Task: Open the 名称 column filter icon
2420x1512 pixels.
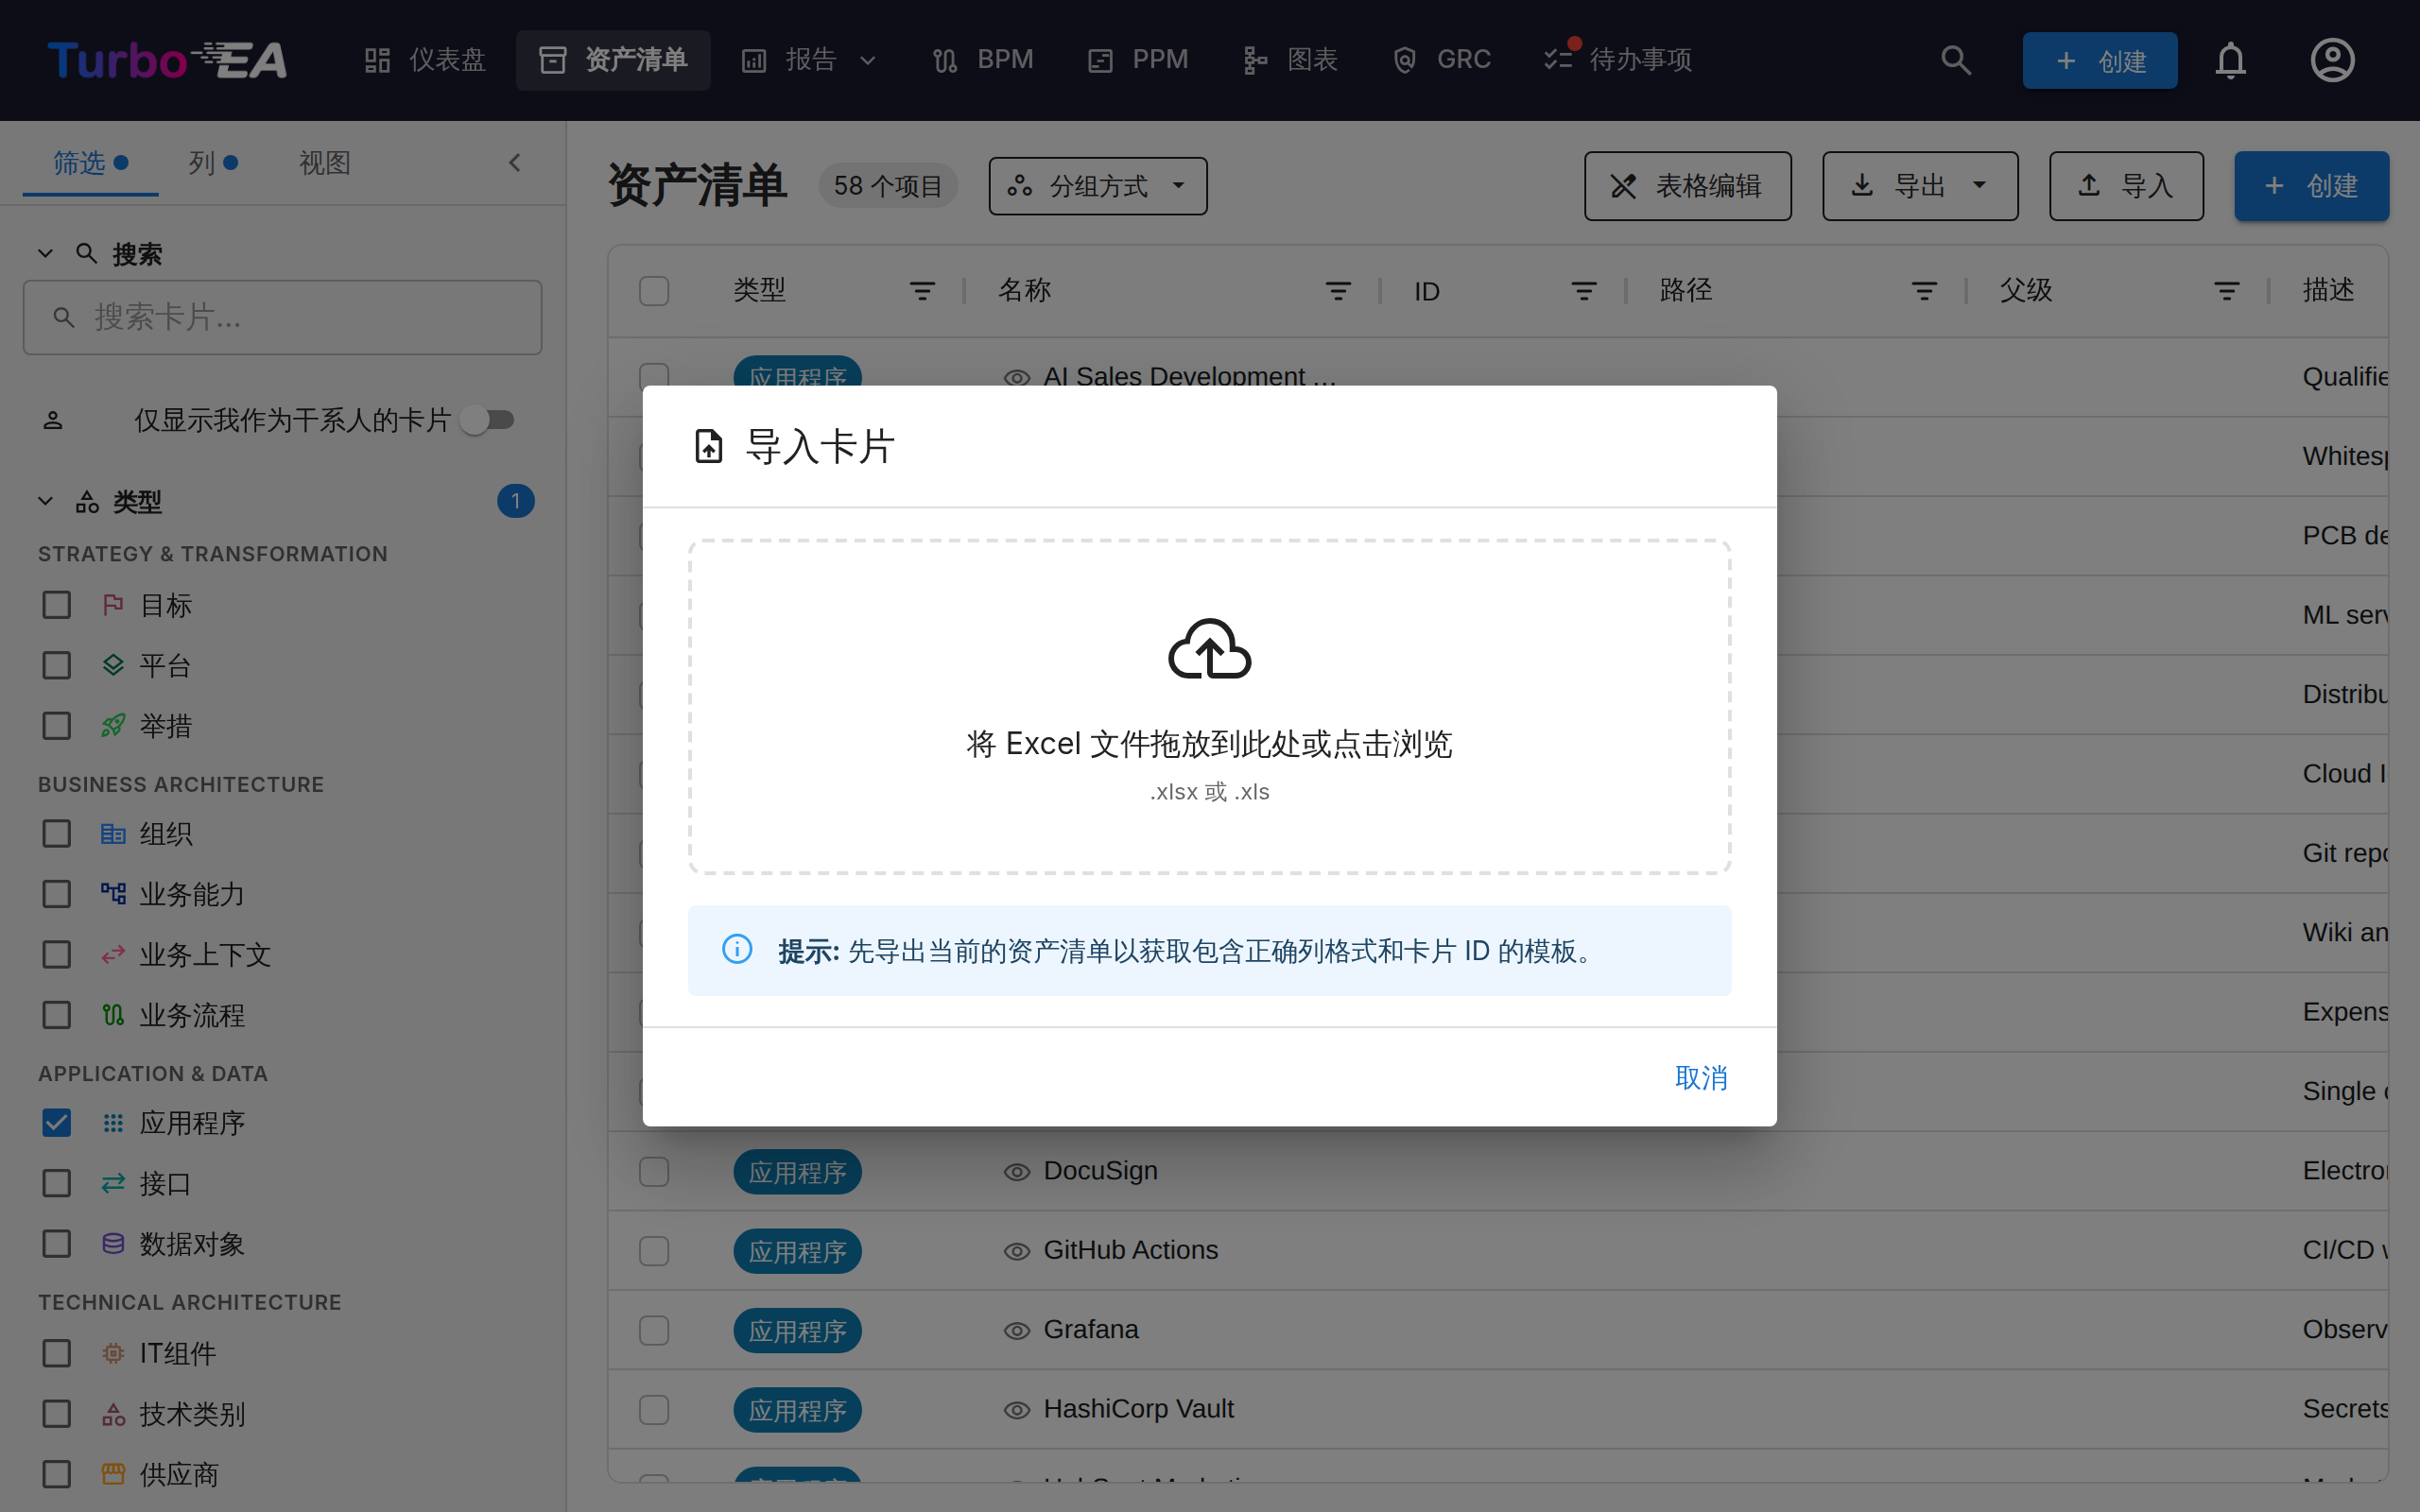Action: (x=1338, y=291)
